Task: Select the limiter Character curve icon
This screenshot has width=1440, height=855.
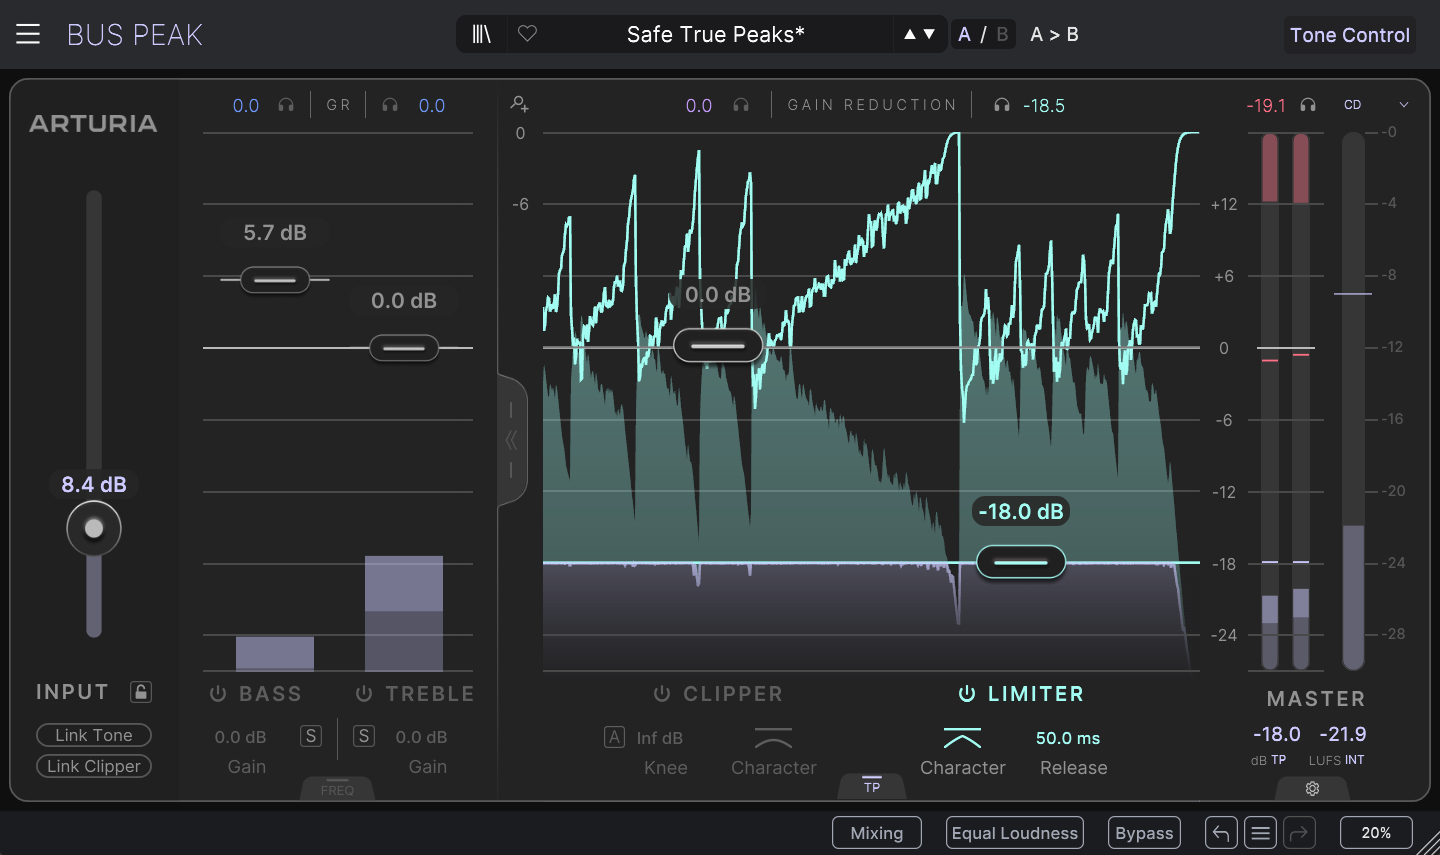Action: (x=962, y=739)
